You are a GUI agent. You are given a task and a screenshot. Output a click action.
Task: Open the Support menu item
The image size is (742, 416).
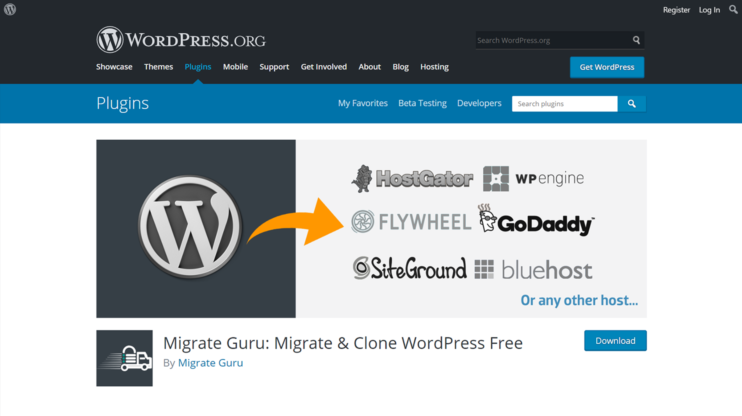[274, 67]
